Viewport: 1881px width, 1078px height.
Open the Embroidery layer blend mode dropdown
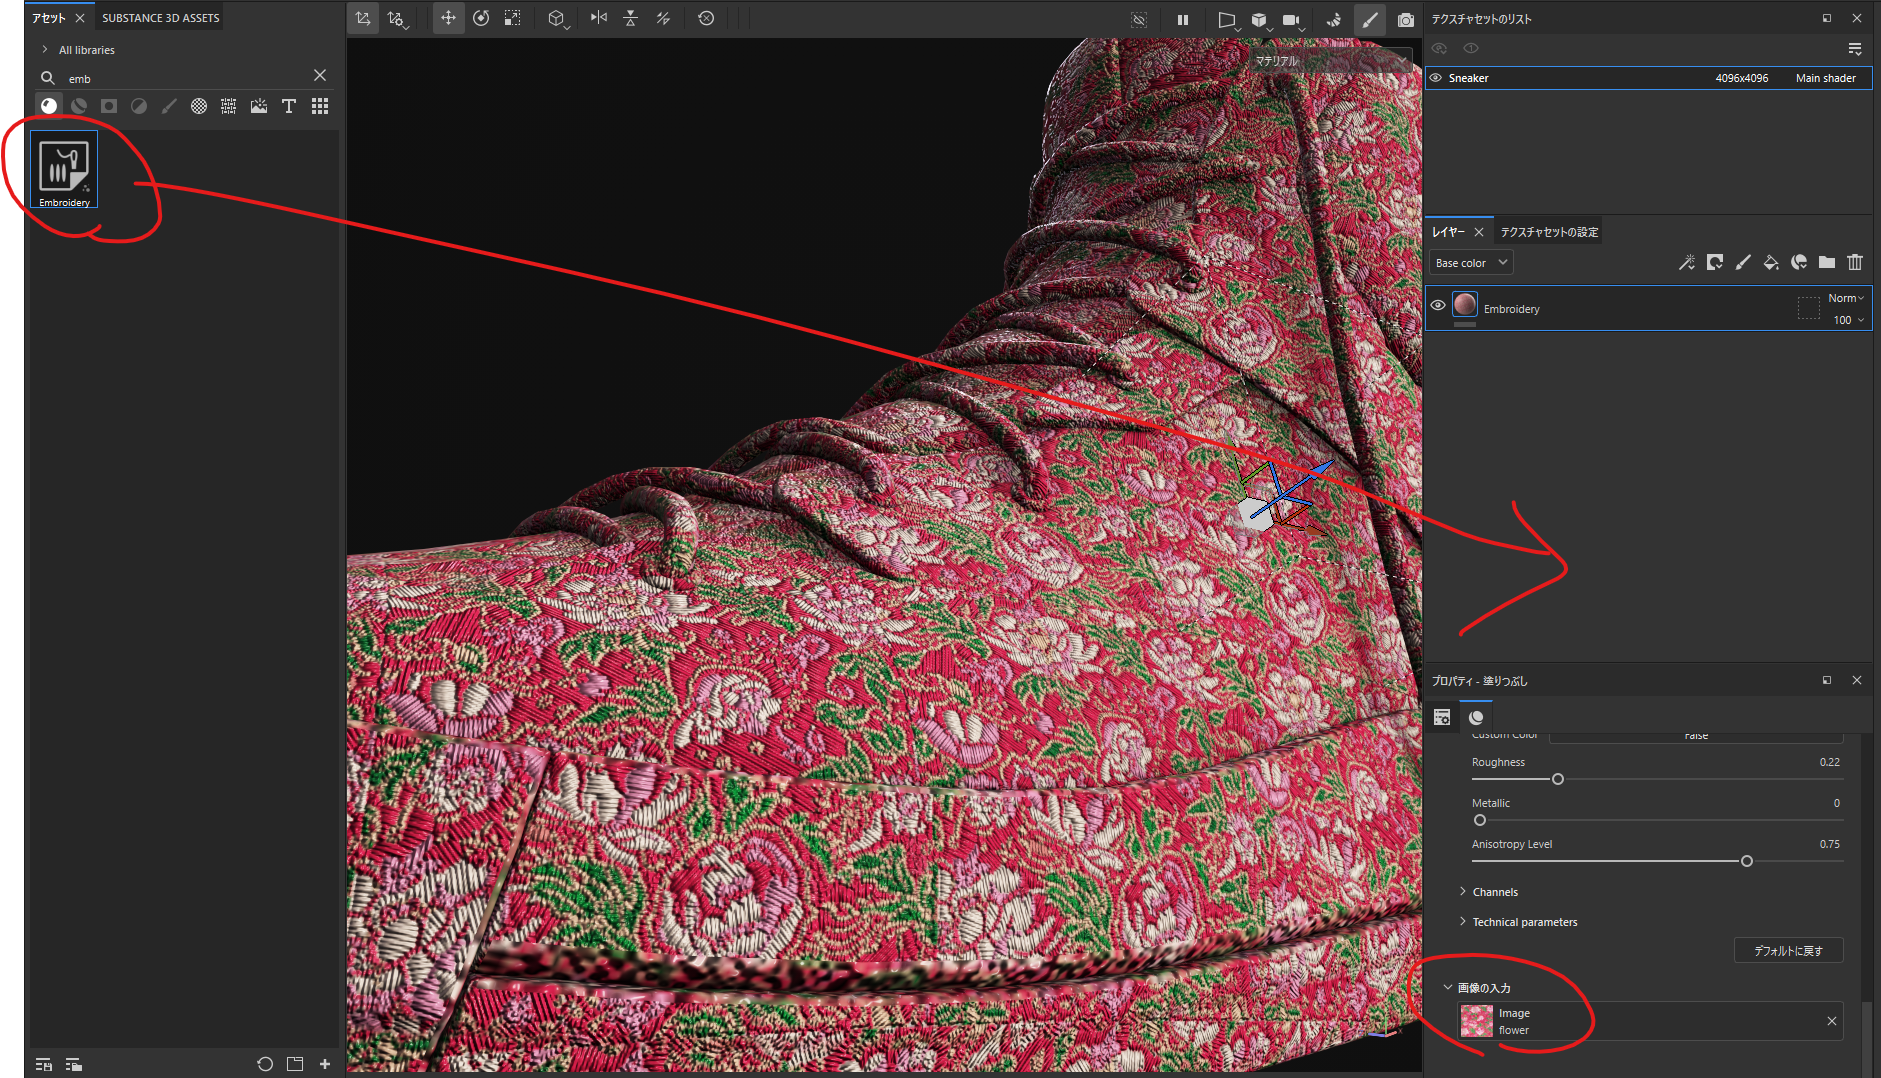[1846, 298]
